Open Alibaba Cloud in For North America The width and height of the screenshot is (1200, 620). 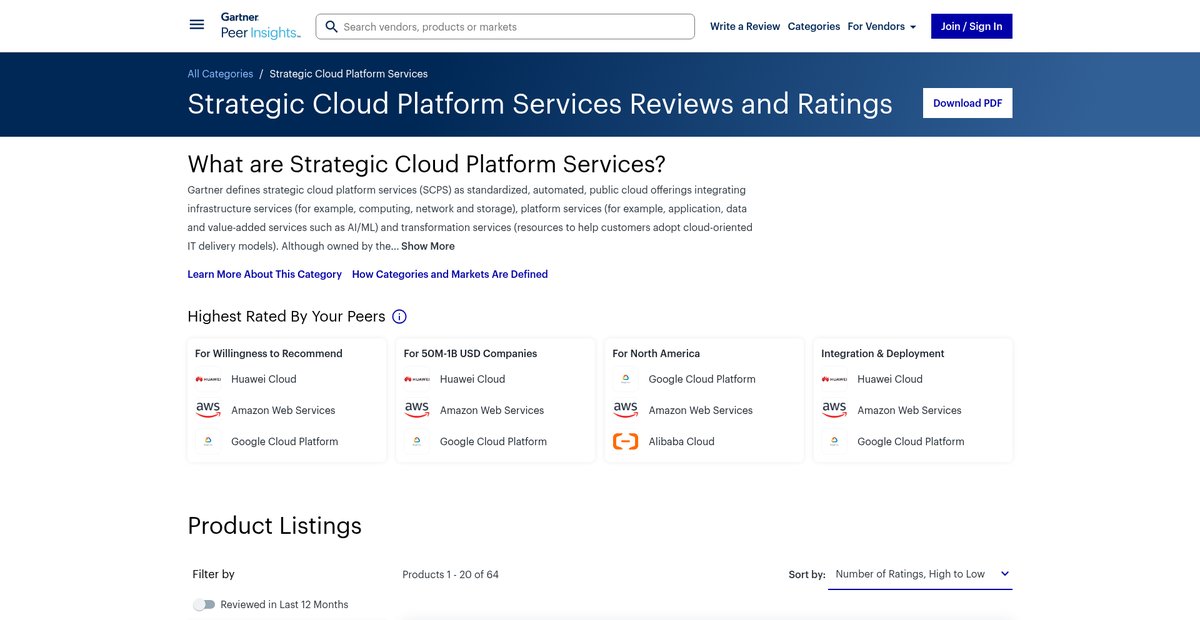click(682, 441)
